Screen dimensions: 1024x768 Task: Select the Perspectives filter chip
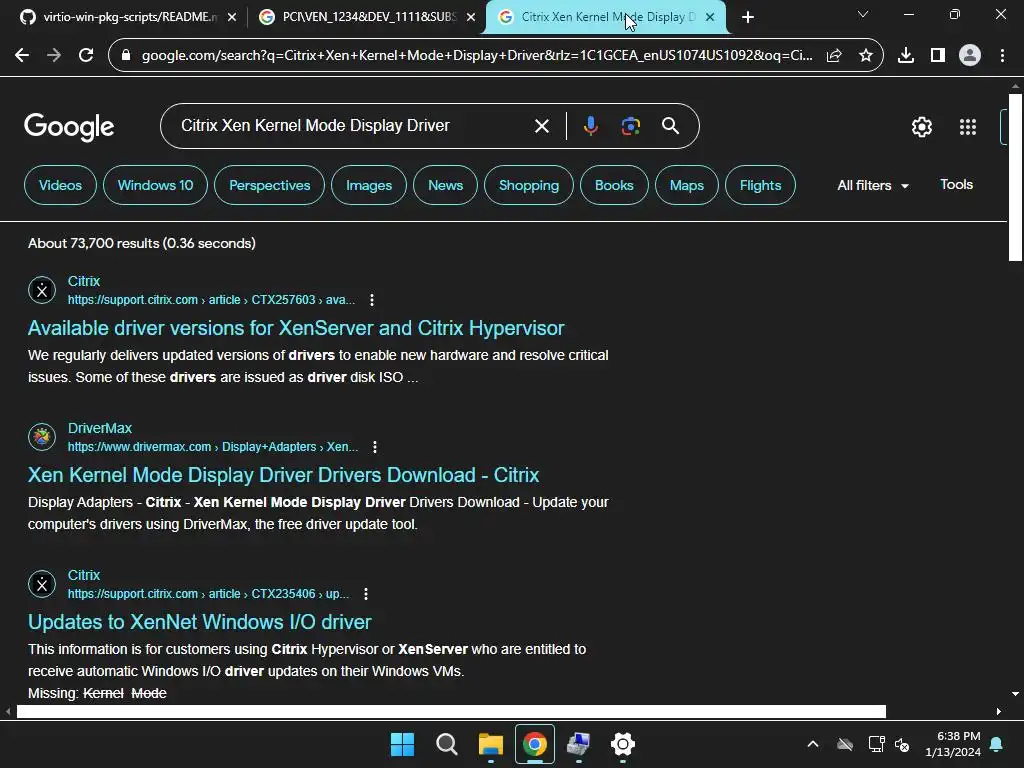pos(269,185)
